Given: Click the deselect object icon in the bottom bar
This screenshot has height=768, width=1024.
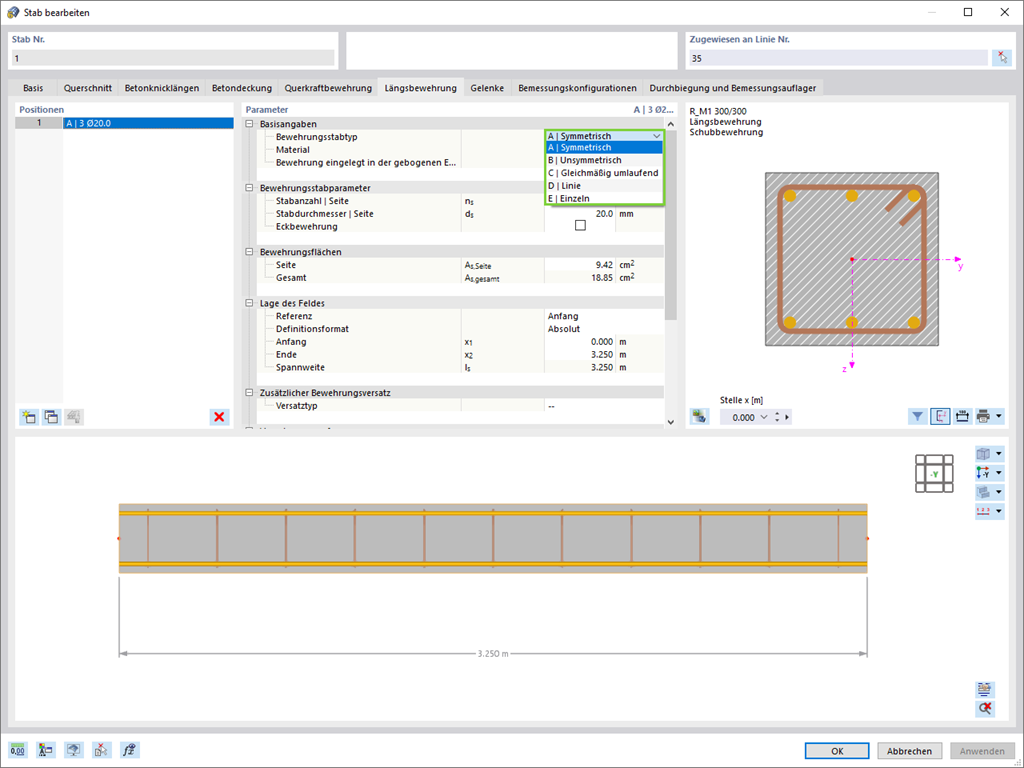Looking at the screenshot, I should pyautogui.click(x=102, y=750).
